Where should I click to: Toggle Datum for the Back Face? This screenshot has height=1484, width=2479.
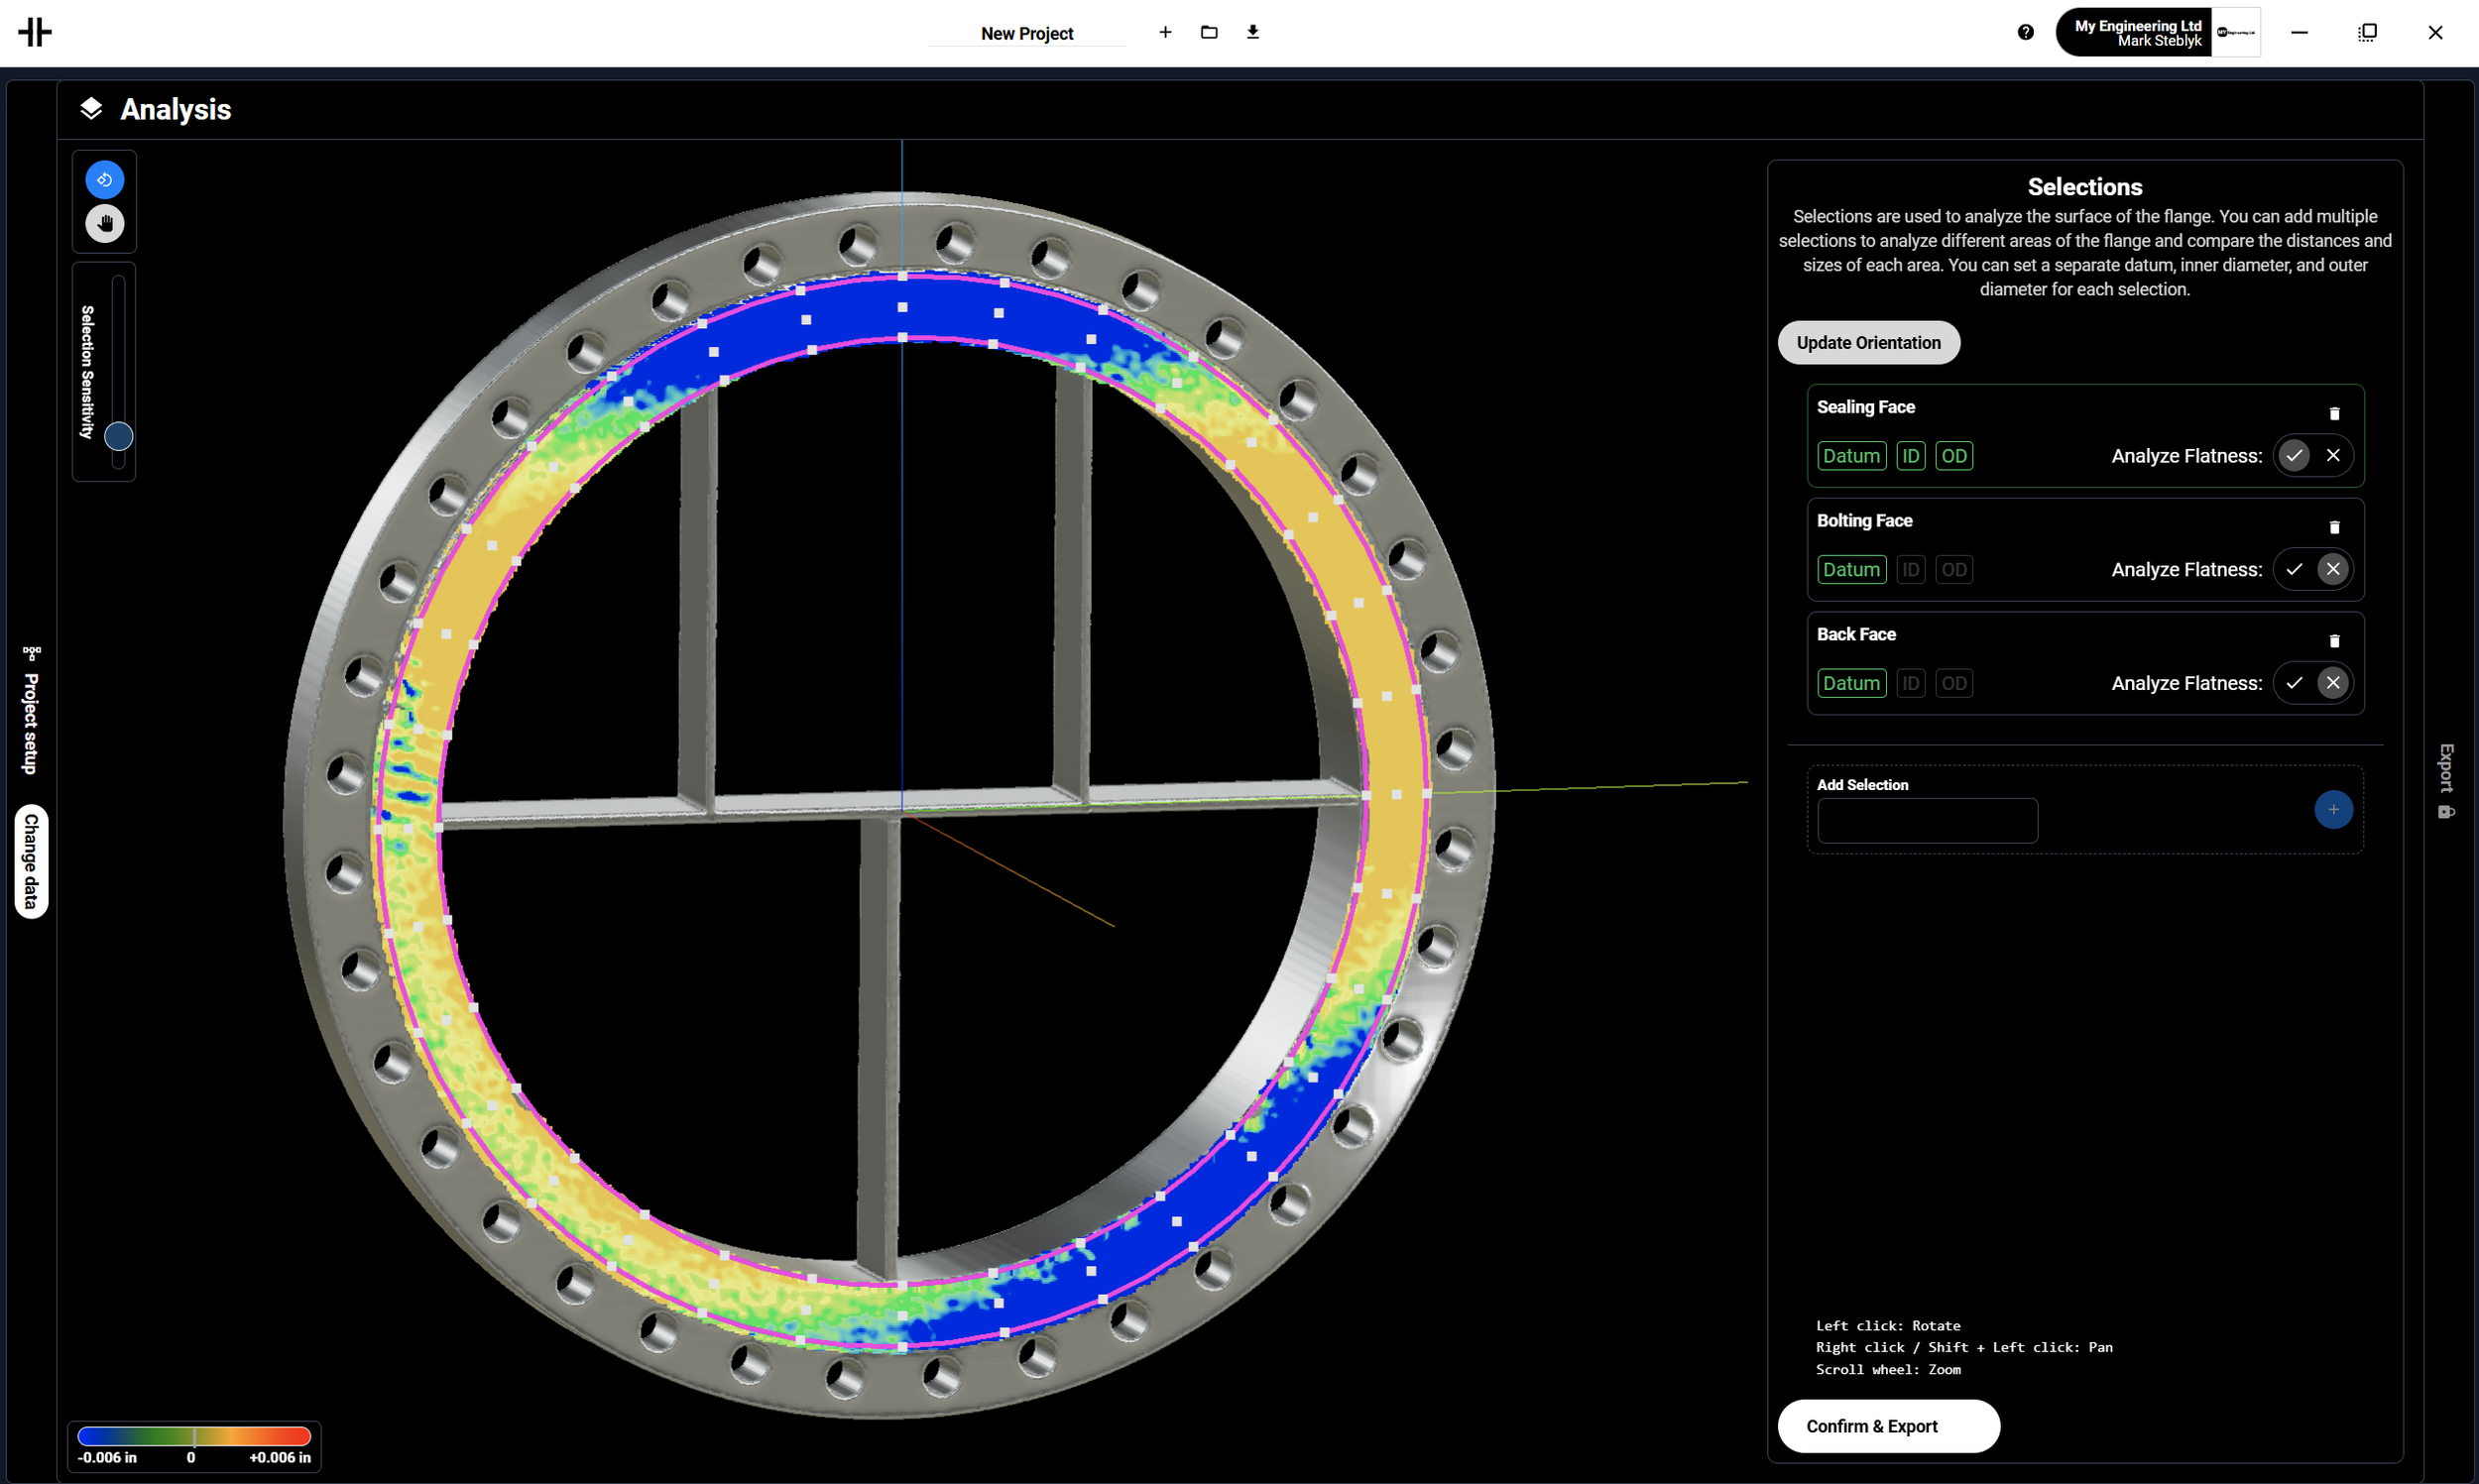click(x=1851, y=682)
